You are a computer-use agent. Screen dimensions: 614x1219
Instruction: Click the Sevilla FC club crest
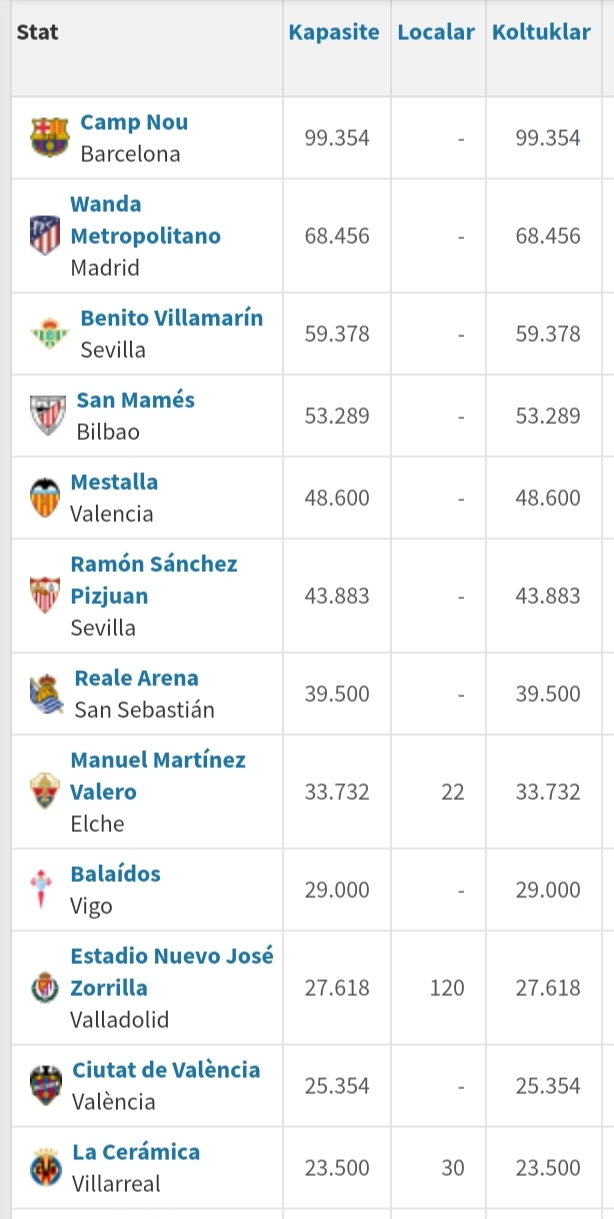tap(45, 596)
